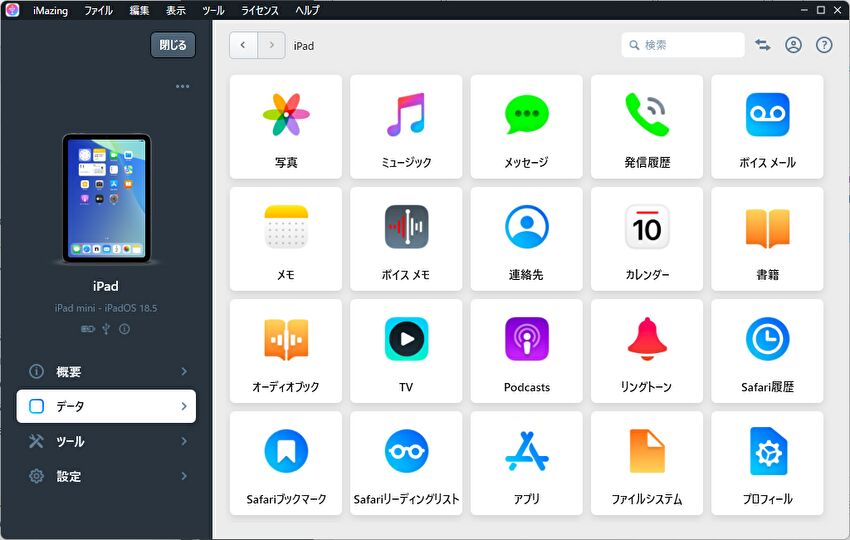Click the transfer arrows icon in toolbar
Image resolution: width=850 pixels, height=540 pixels.
(x=763, y=45)
